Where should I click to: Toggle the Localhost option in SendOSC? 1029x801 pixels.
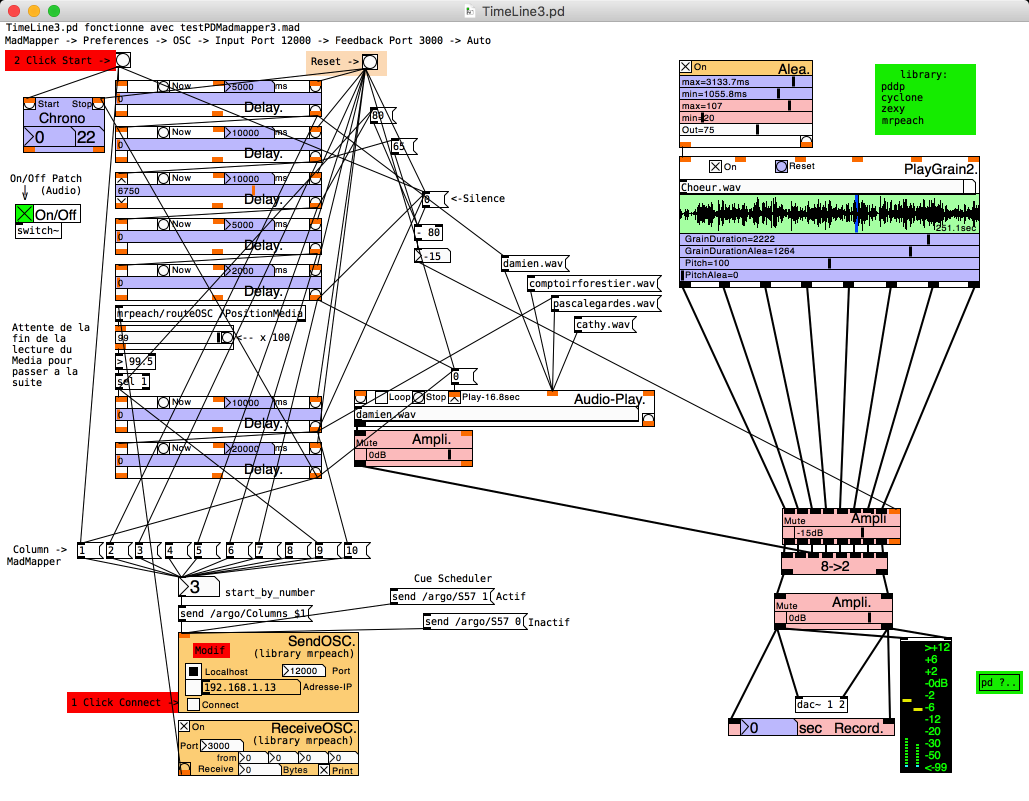coord(193,671)
